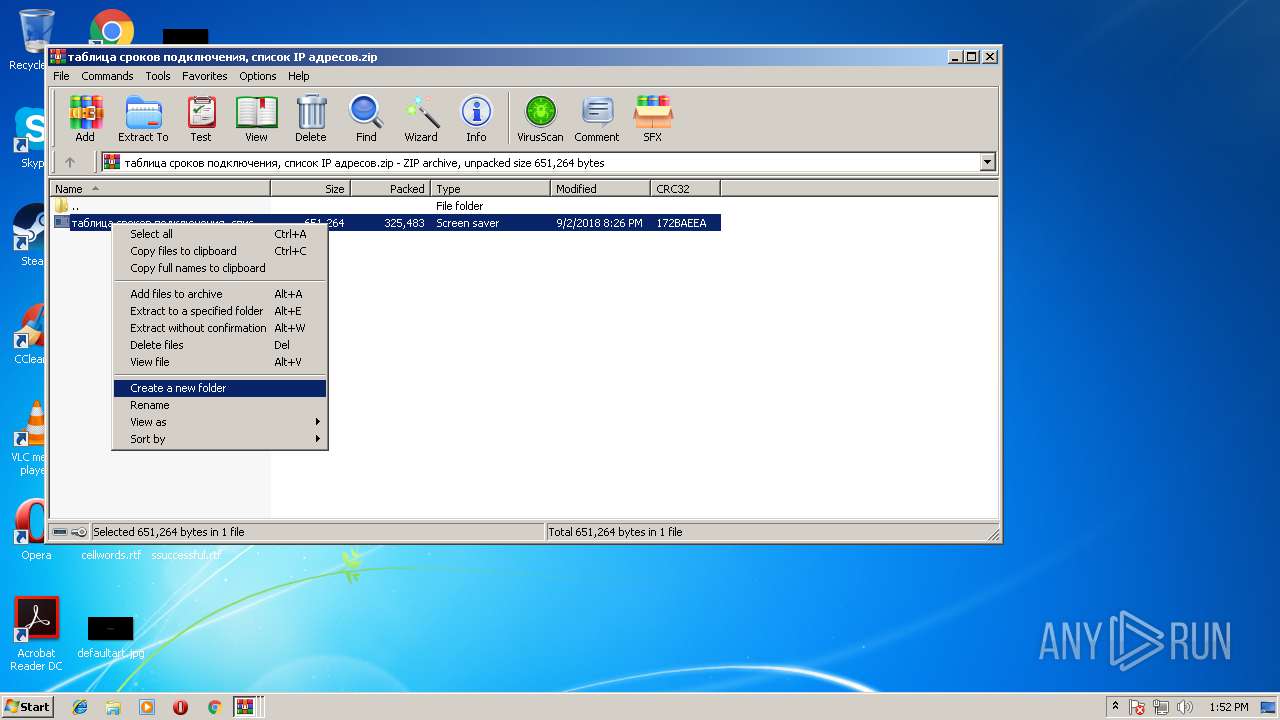Open the CCleaner desktop shortcut
1280x720 pixels.
tap(35, 334)
